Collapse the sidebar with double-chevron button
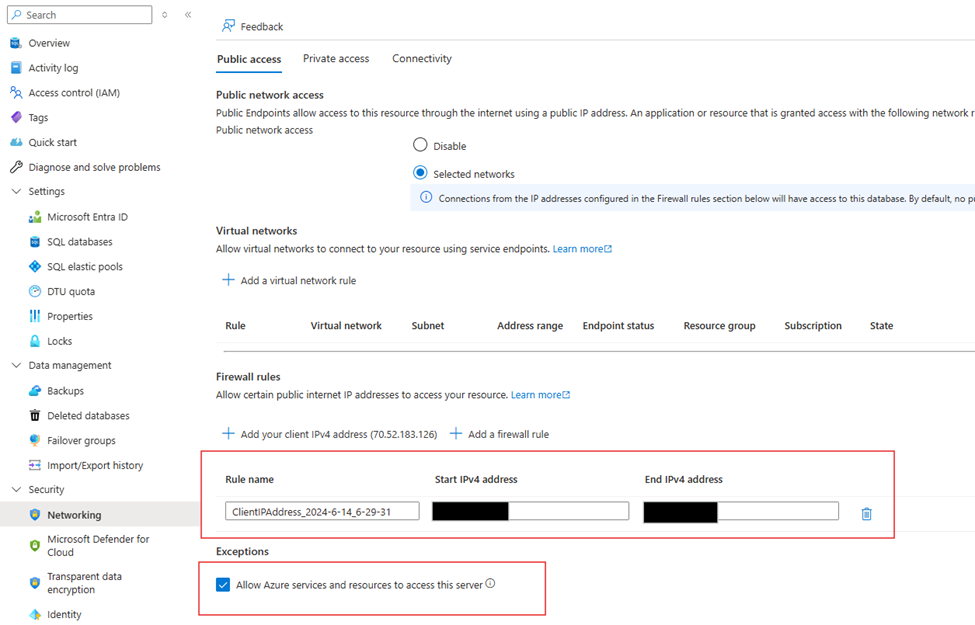The image size is (975, 625). coord(188,15)
